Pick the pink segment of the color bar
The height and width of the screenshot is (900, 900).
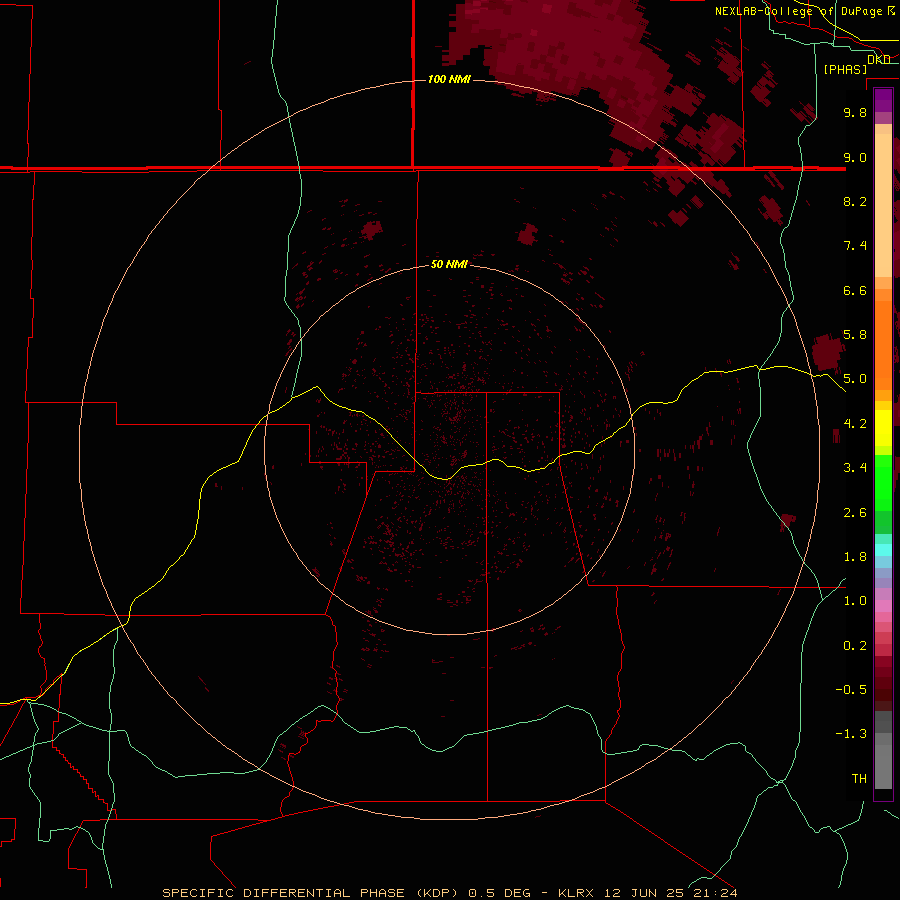coord(883,606)
